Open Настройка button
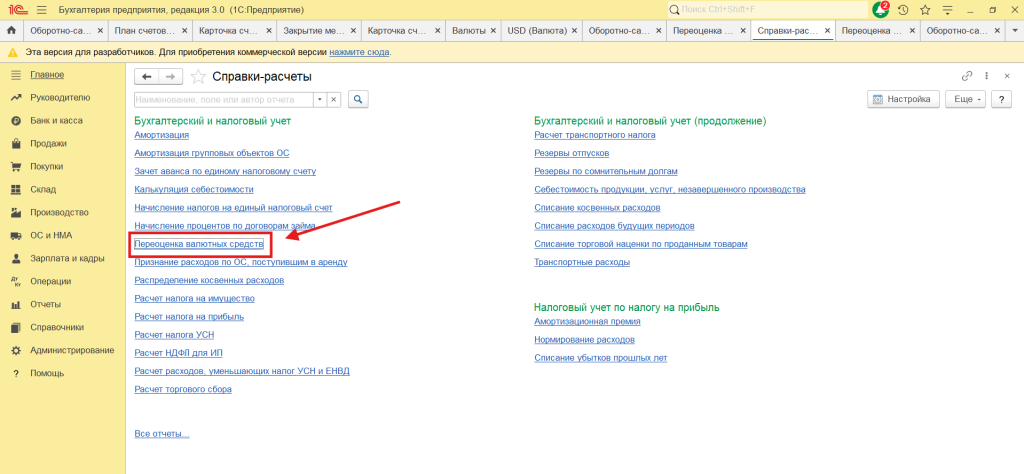The width and height of the screenshot is (1024, 474). point(903,99)
